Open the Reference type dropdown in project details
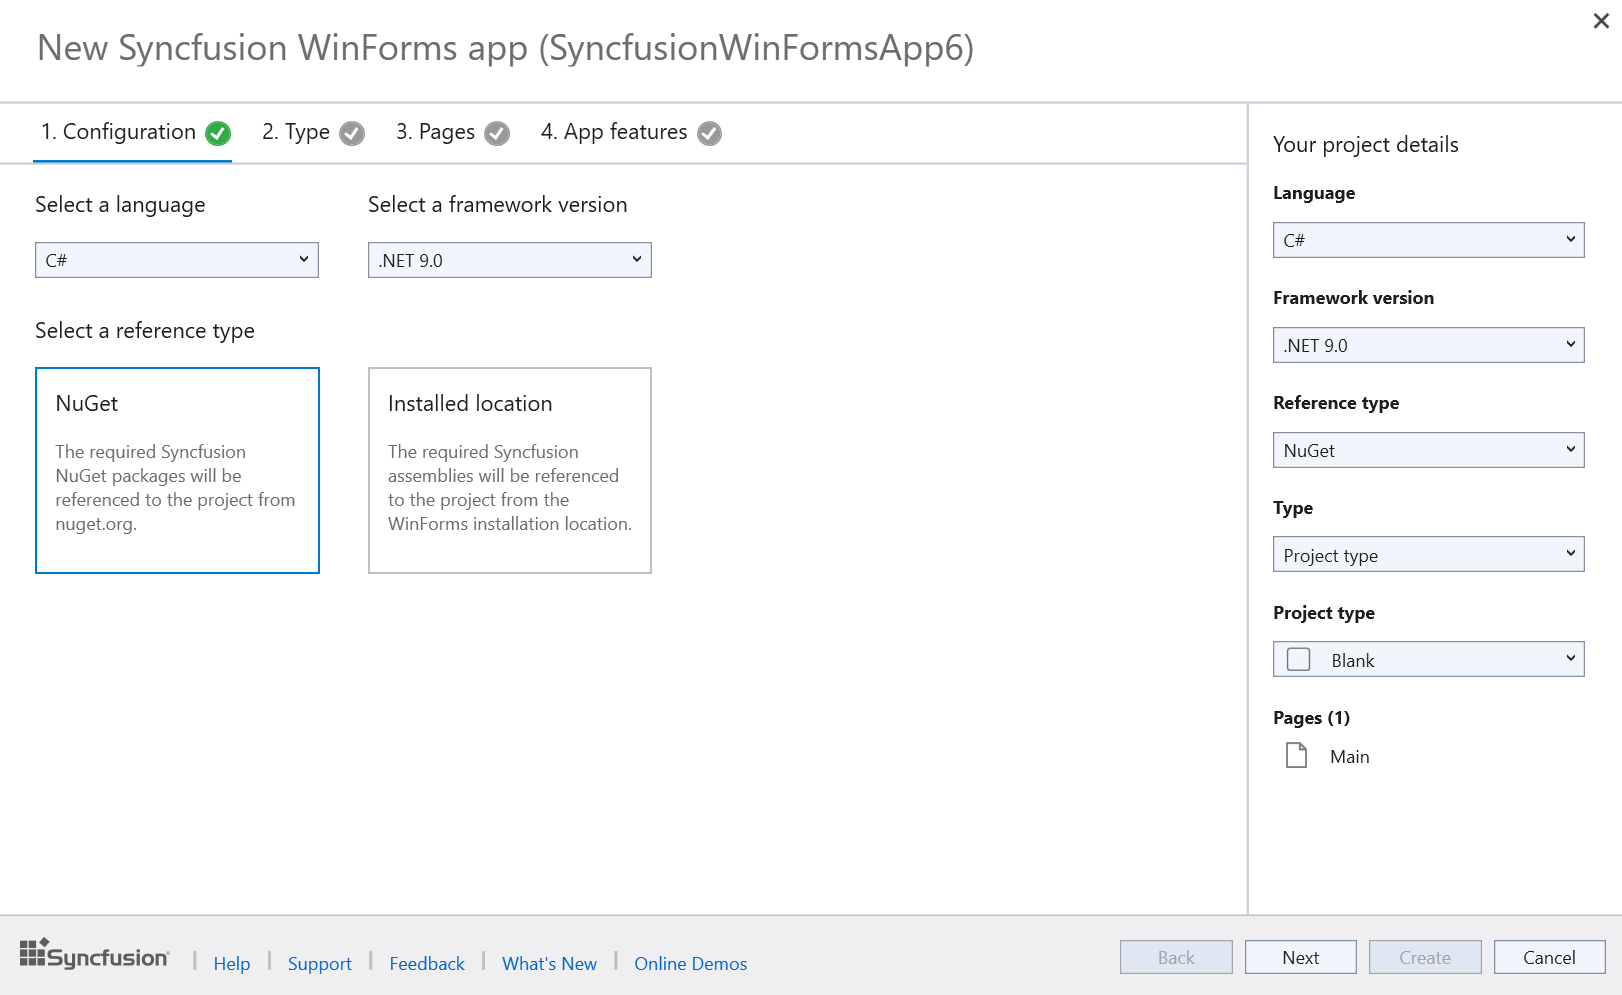Image resolution: width=1622 pixels, height=995 pixels. coord(1428,450)
